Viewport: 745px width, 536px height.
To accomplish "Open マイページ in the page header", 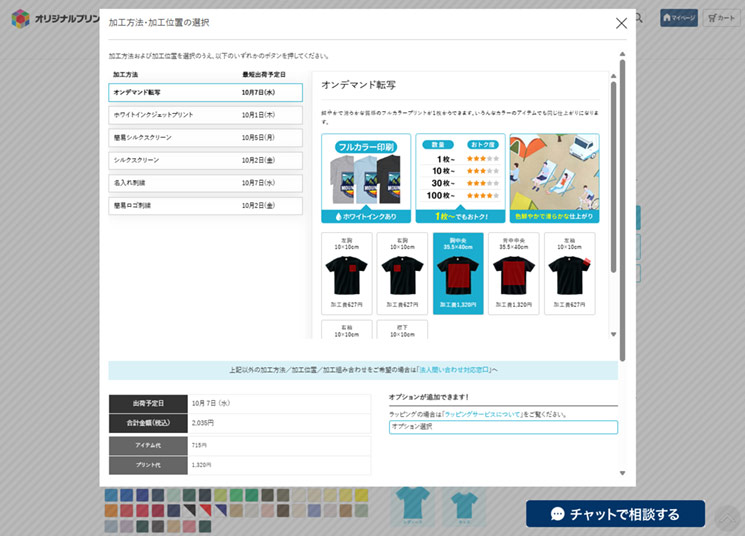I will pos(678,18).
